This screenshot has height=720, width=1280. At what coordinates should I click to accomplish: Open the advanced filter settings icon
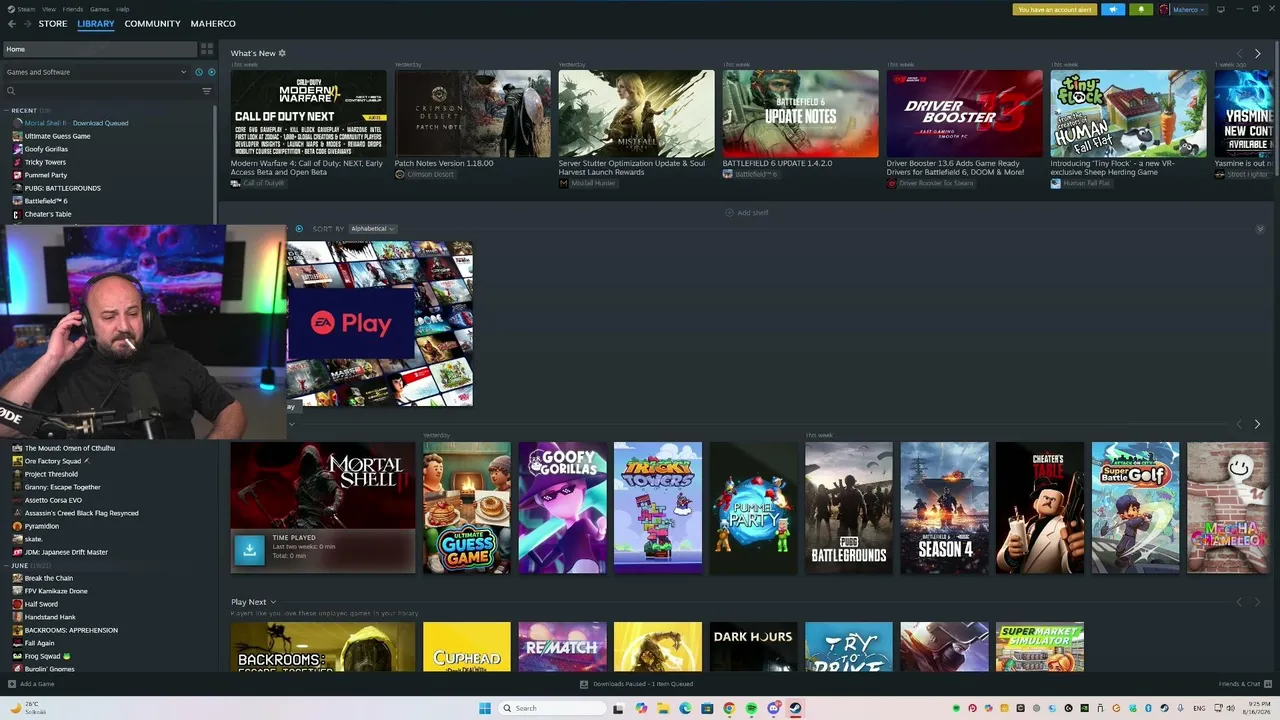pos(207,91)
